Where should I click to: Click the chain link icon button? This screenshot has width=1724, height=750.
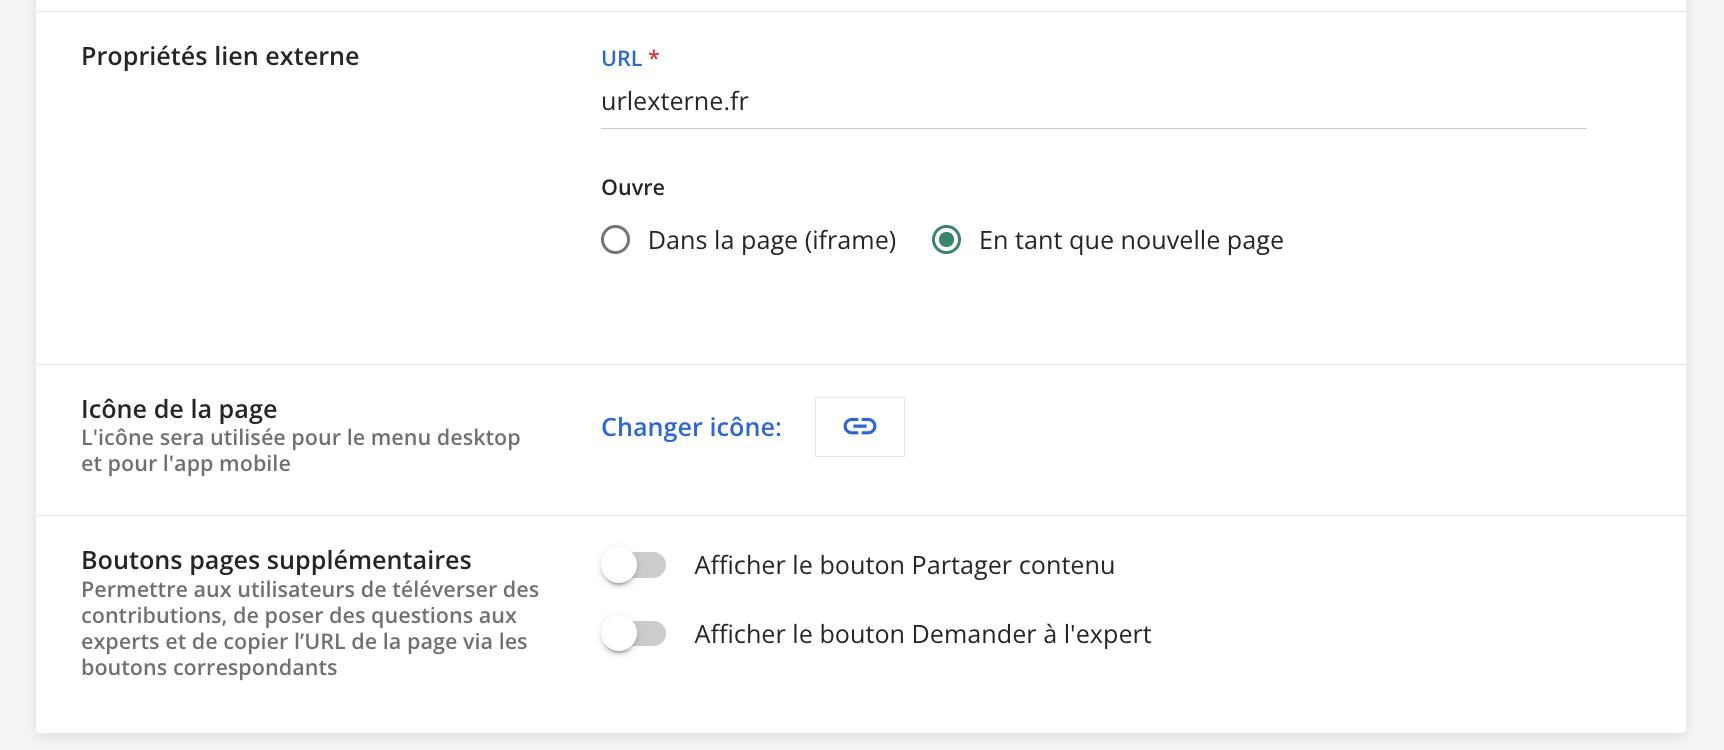click(859, 427)
